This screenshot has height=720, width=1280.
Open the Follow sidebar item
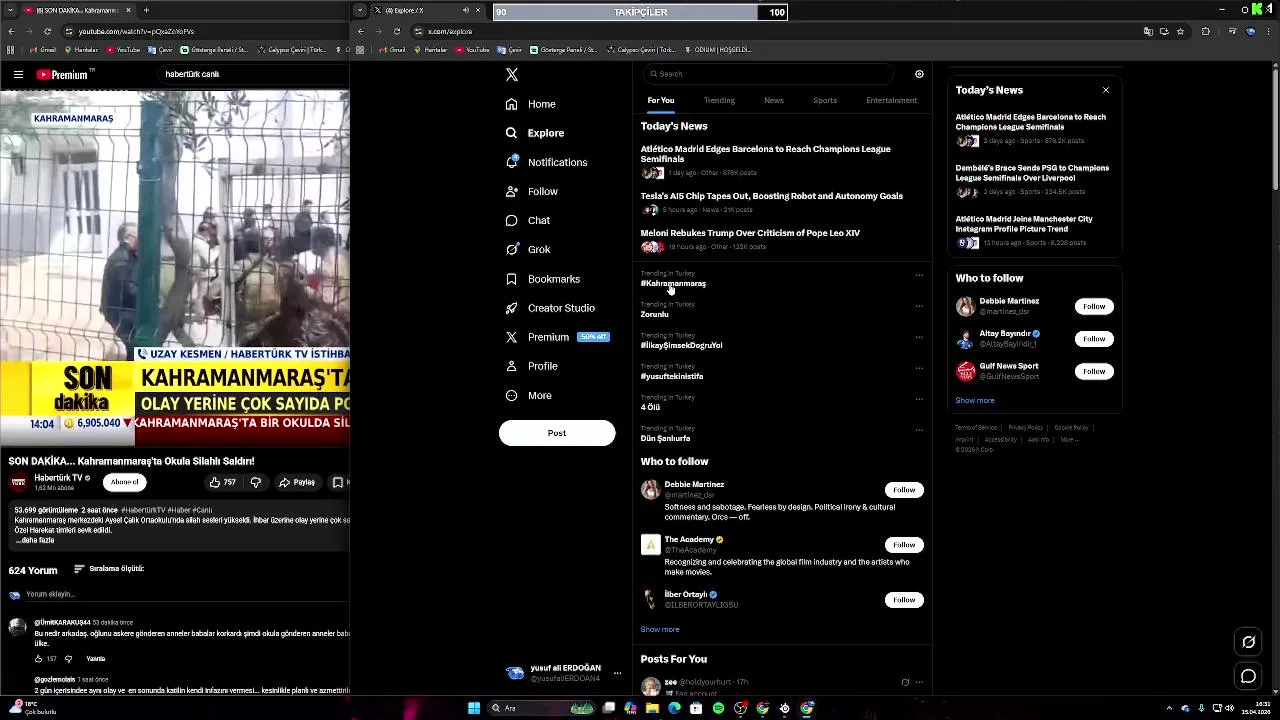(531, 191)
